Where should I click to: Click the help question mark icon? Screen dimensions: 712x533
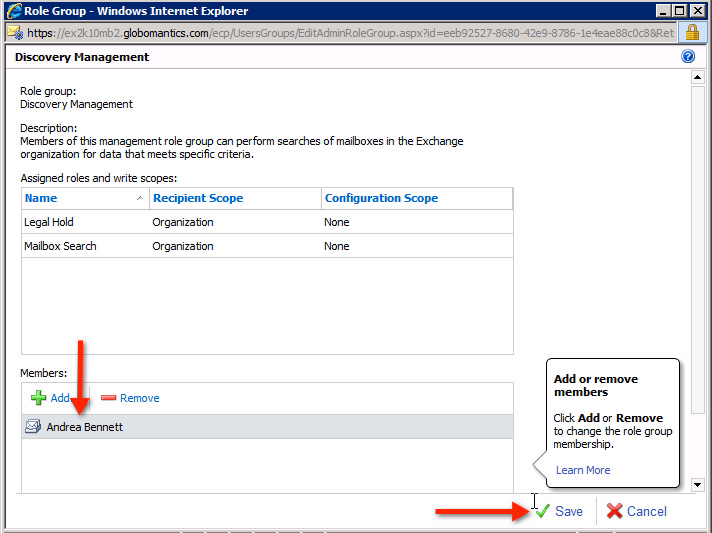pyautogui.click(x=688, y=57)
